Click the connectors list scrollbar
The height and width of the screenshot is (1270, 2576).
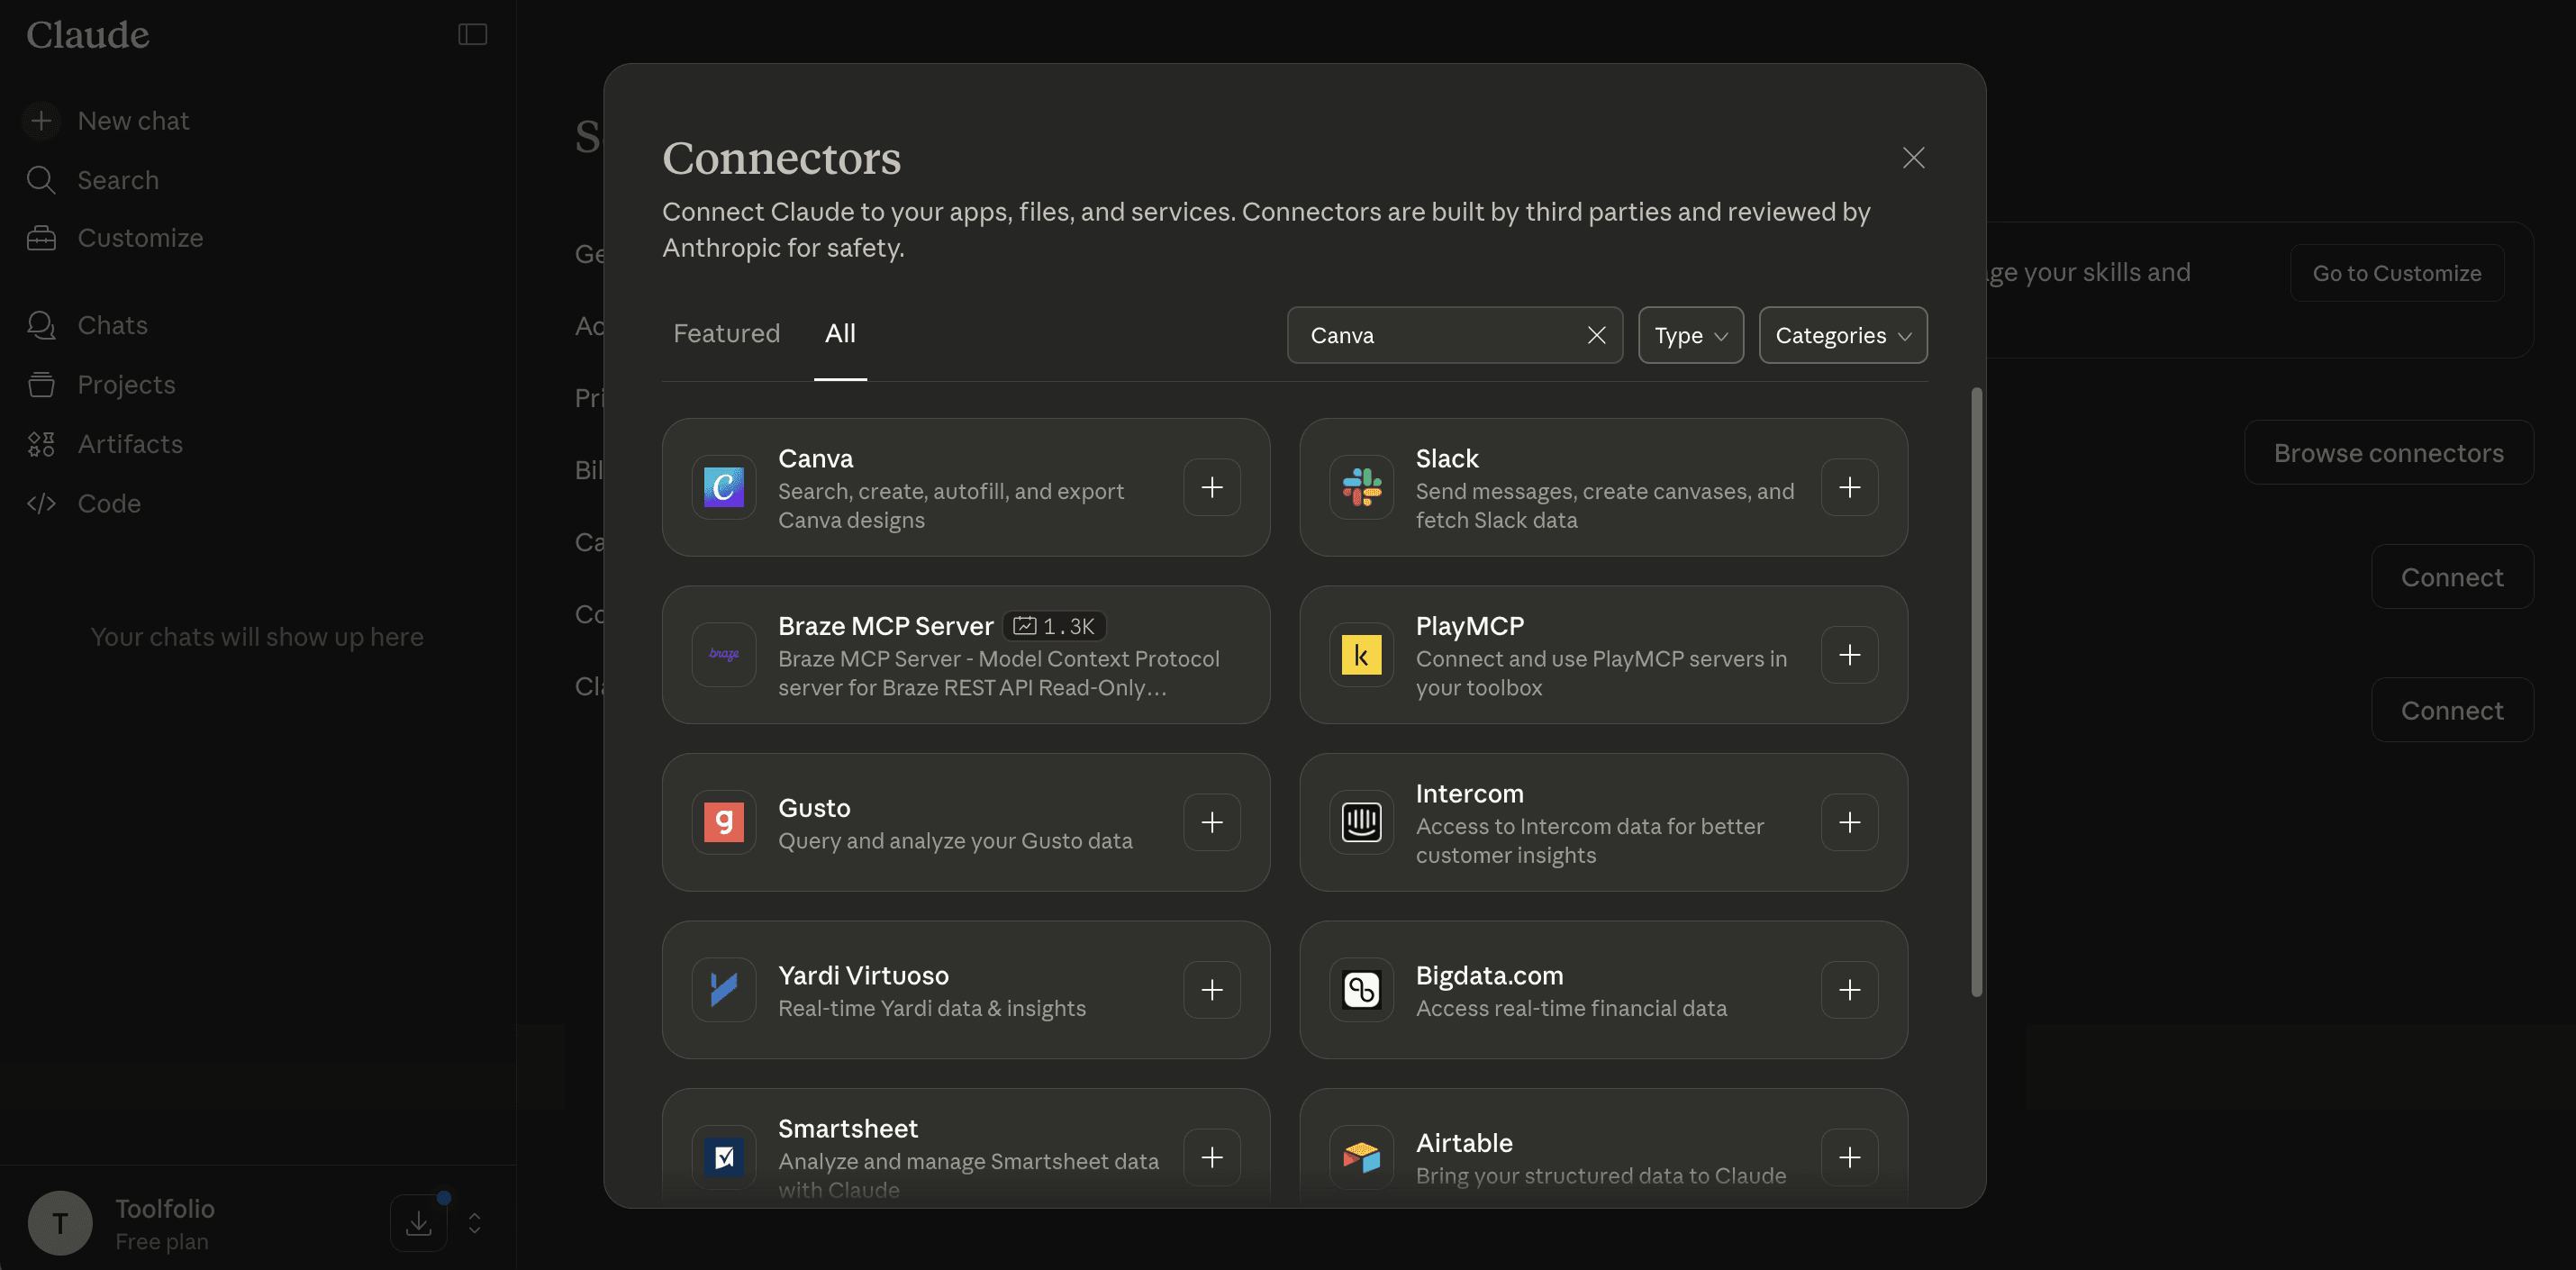click(x=1975, y=690)
